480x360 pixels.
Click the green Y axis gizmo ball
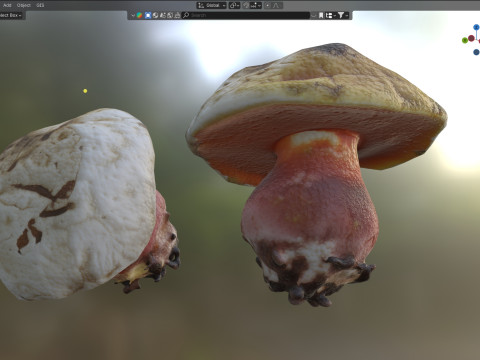(x=465, y=40)
